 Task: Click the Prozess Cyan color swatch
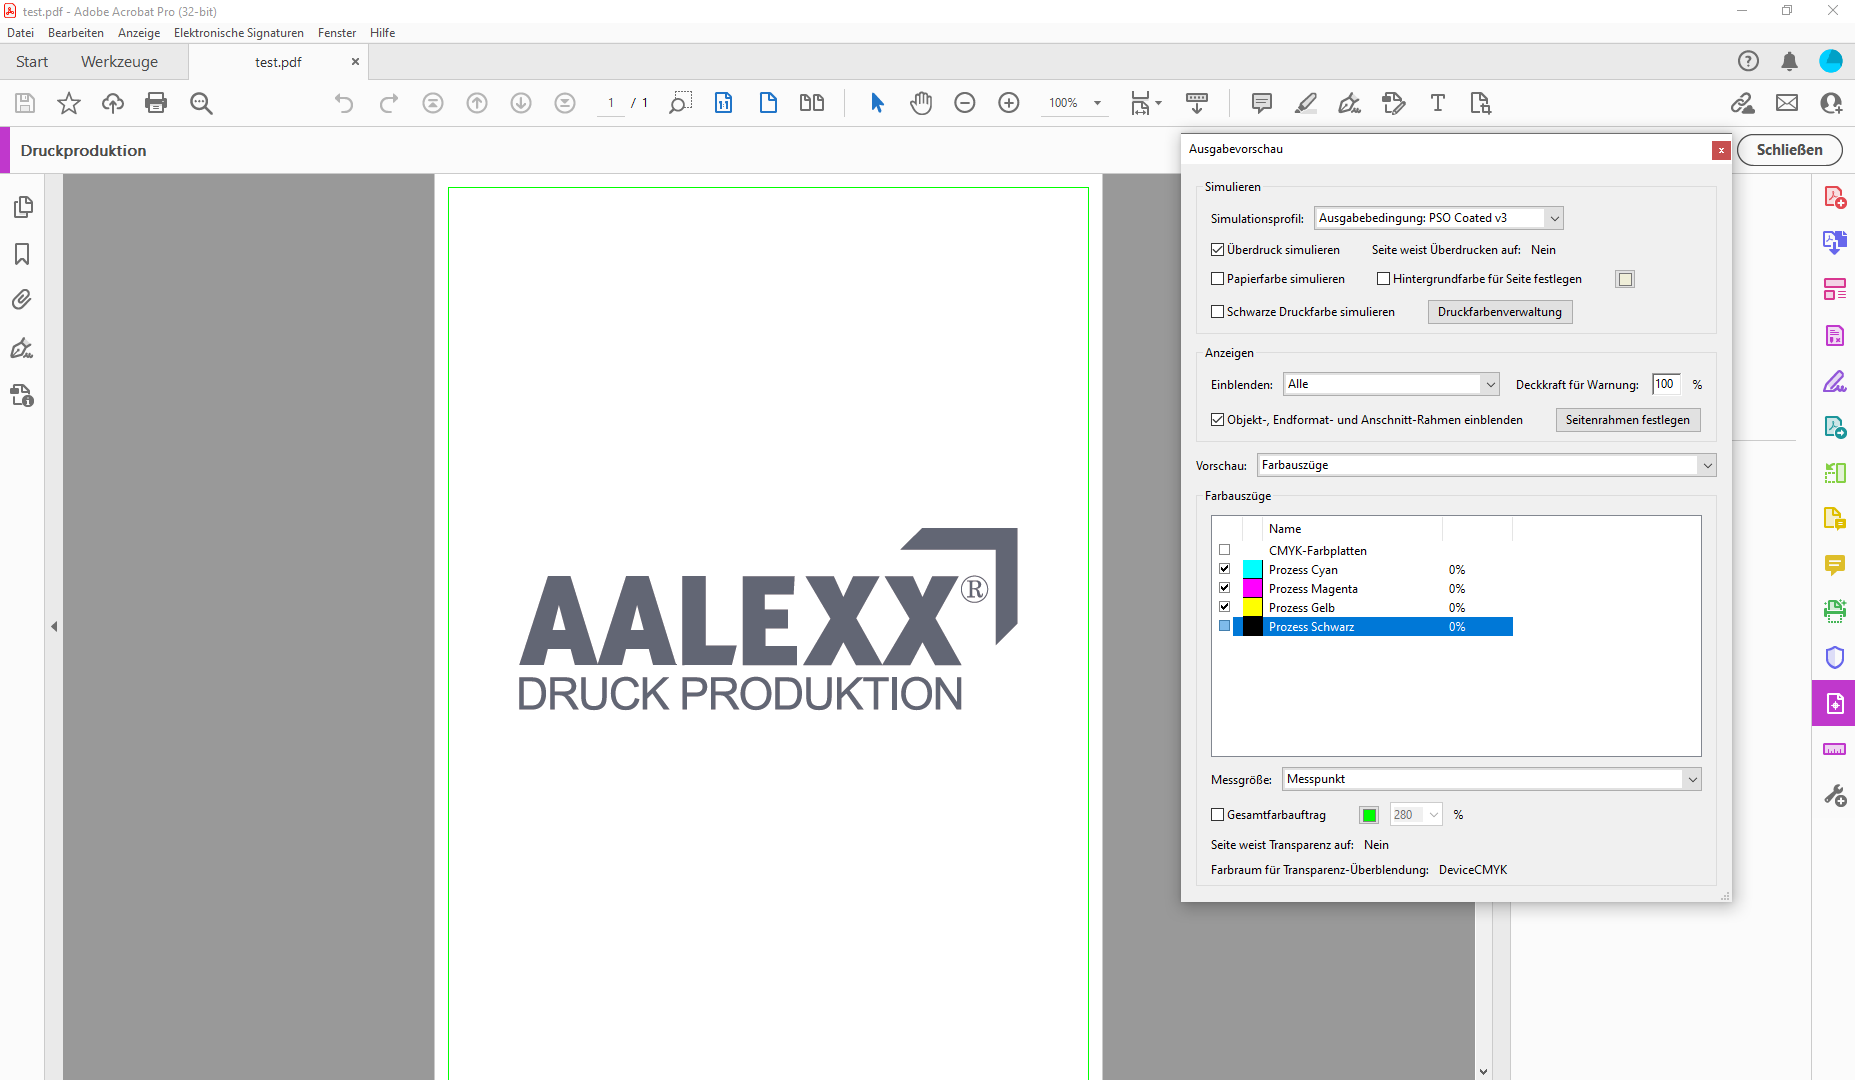pos(1251,568)
